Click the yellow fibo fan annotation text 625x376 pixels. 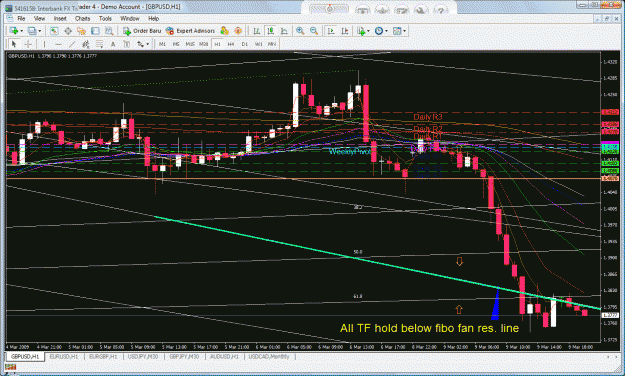point(429,328)
